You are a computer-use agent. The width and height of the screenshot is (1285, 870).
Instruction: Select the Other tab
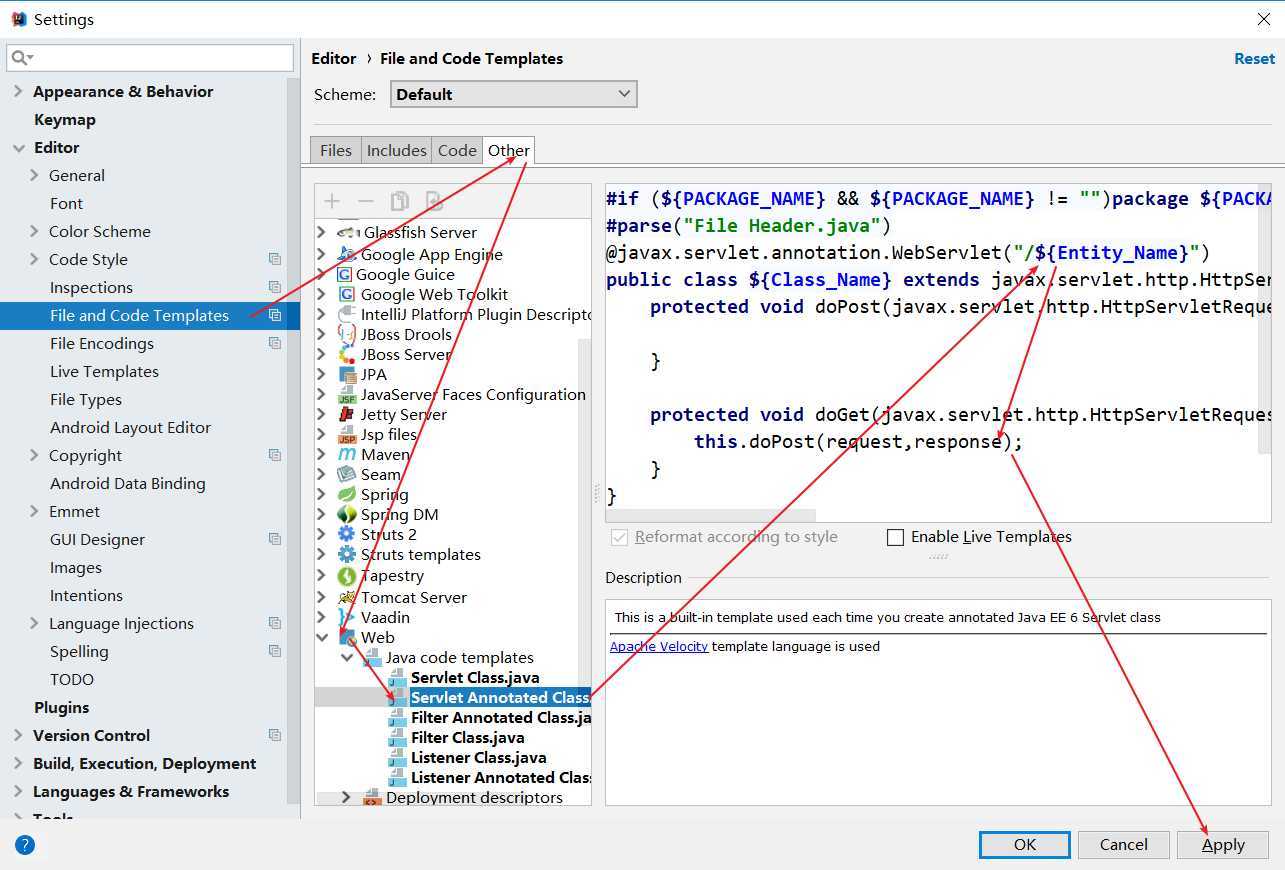[509, 150]
